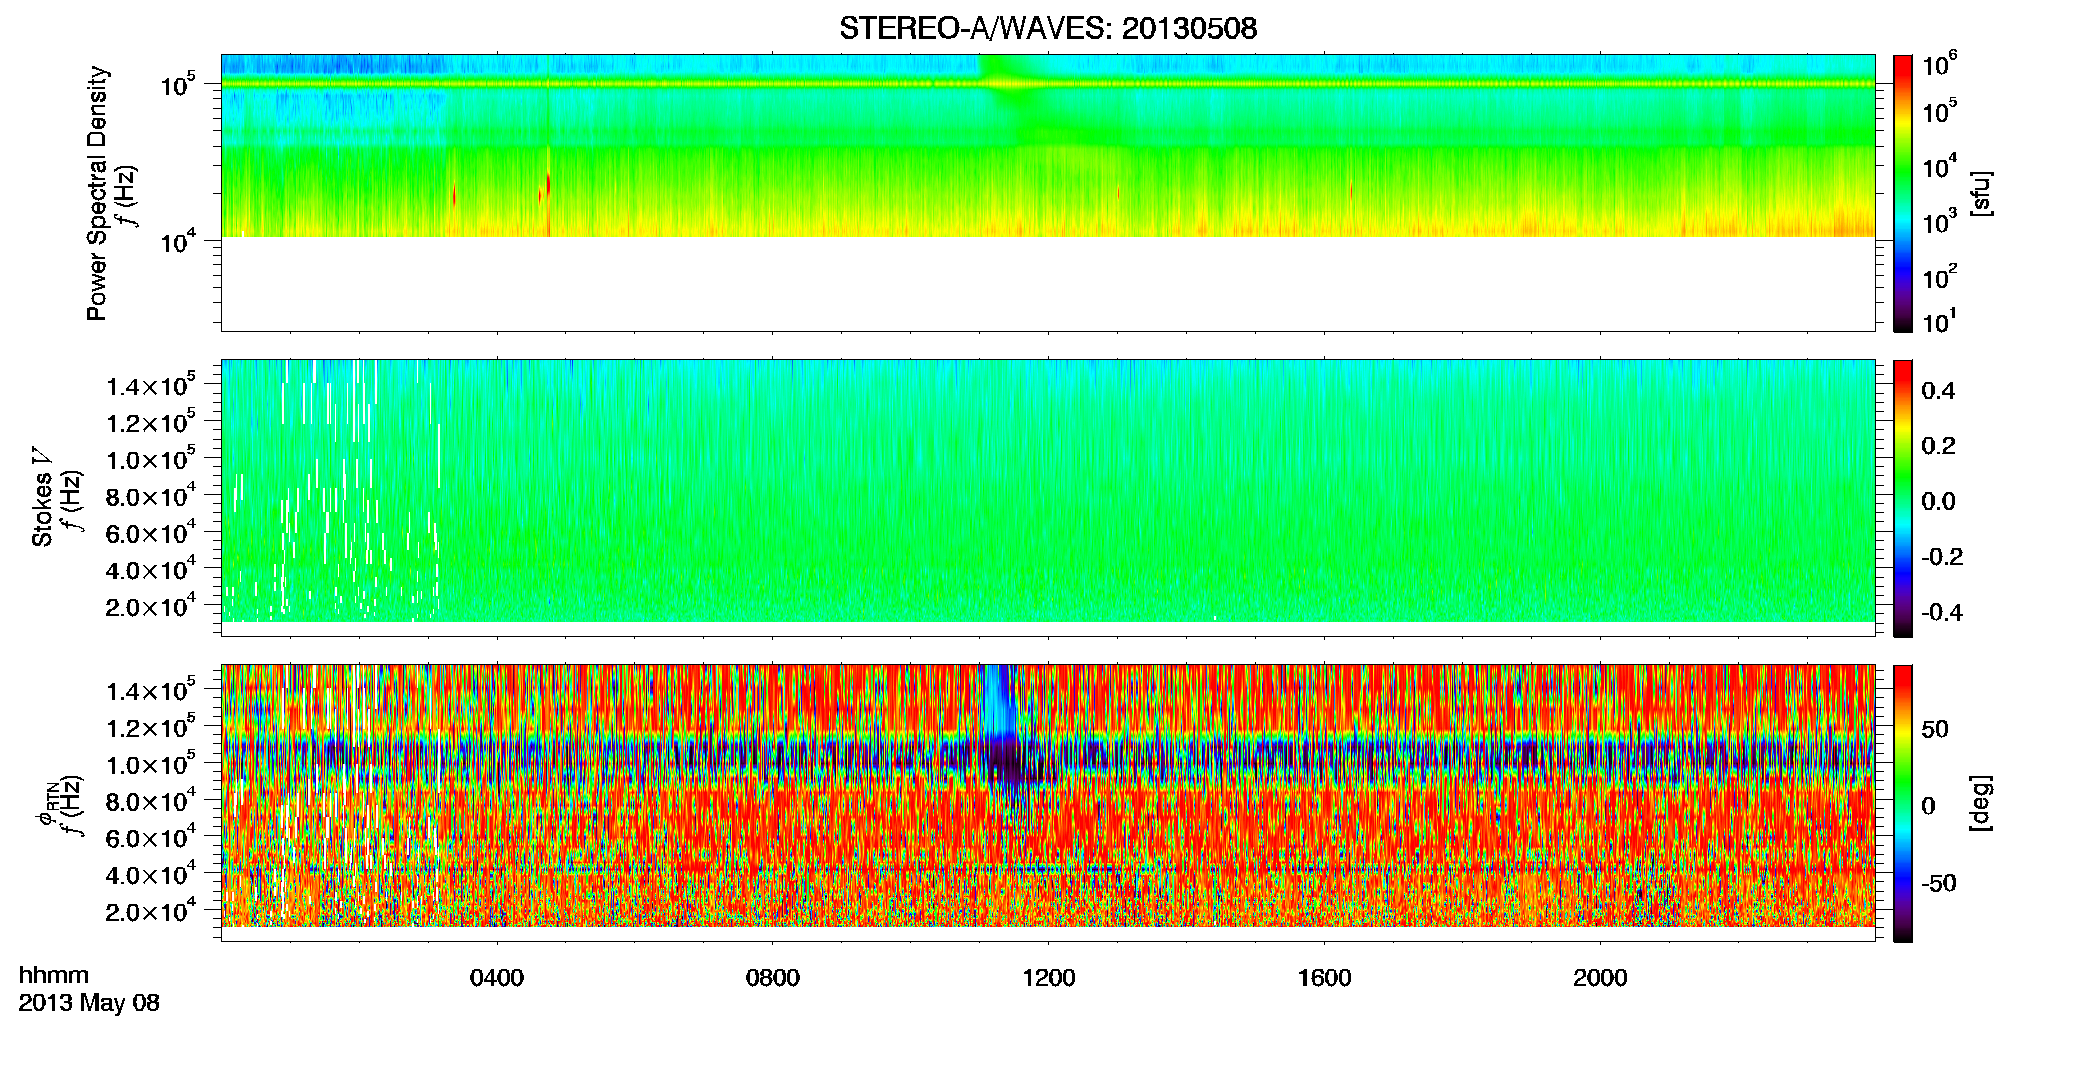Click the Power Spectral Density colorbar
The image size is (2096, 1080).
tap(1902, 193)
